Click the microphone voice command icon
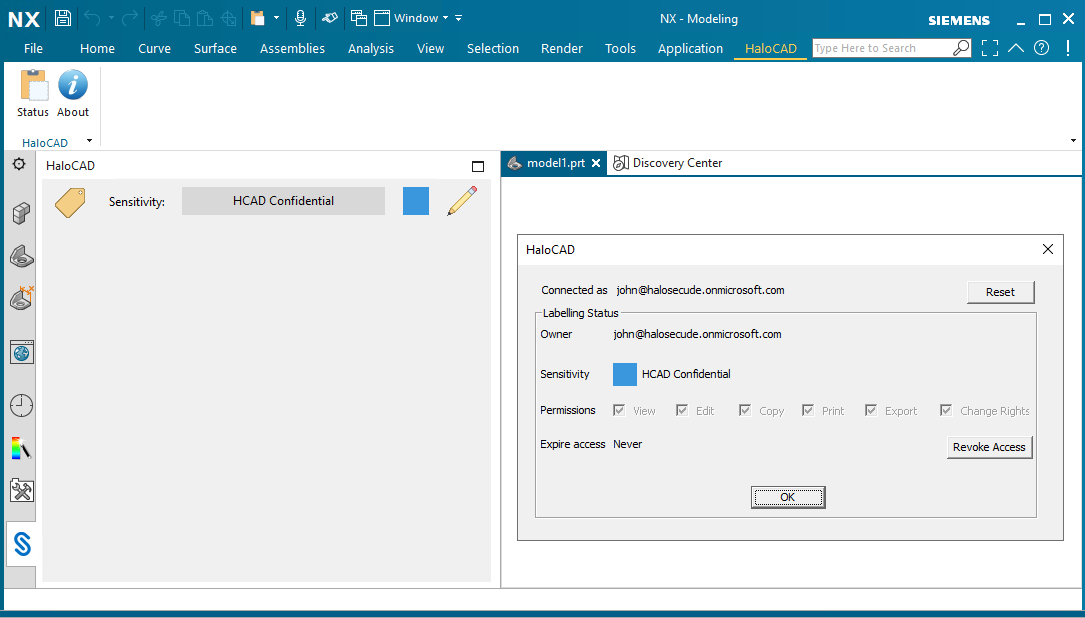The height and width of the screenshot is (618, 1085). pos(300,18)
